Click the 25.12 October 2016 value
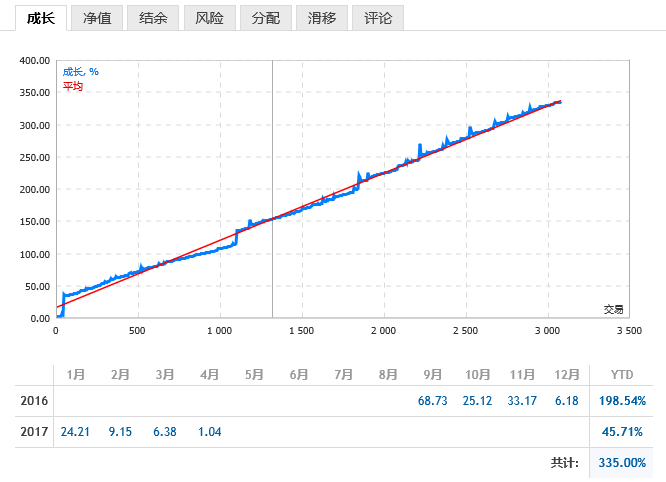 477,401
